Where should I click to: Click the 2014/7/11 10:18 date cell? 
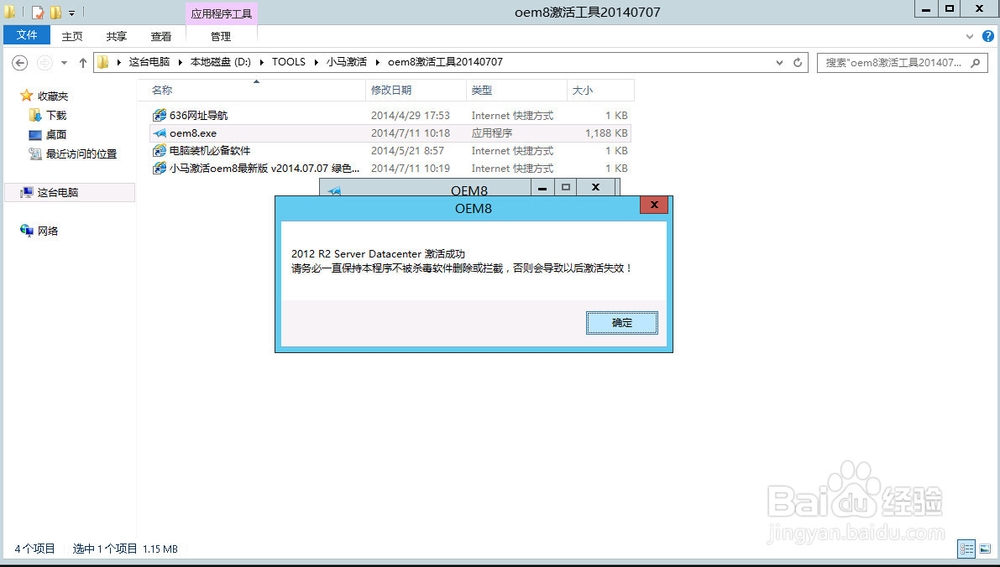pos(410,133)
